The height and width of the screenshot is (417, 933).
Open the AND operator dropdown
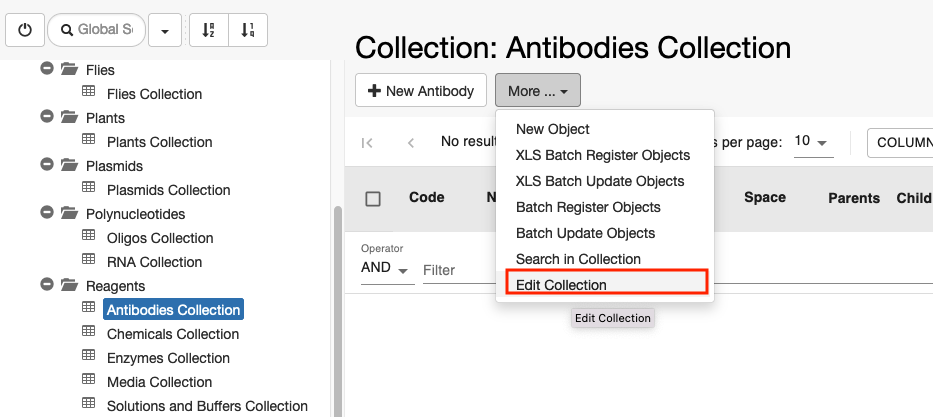[x=387, y=269]
